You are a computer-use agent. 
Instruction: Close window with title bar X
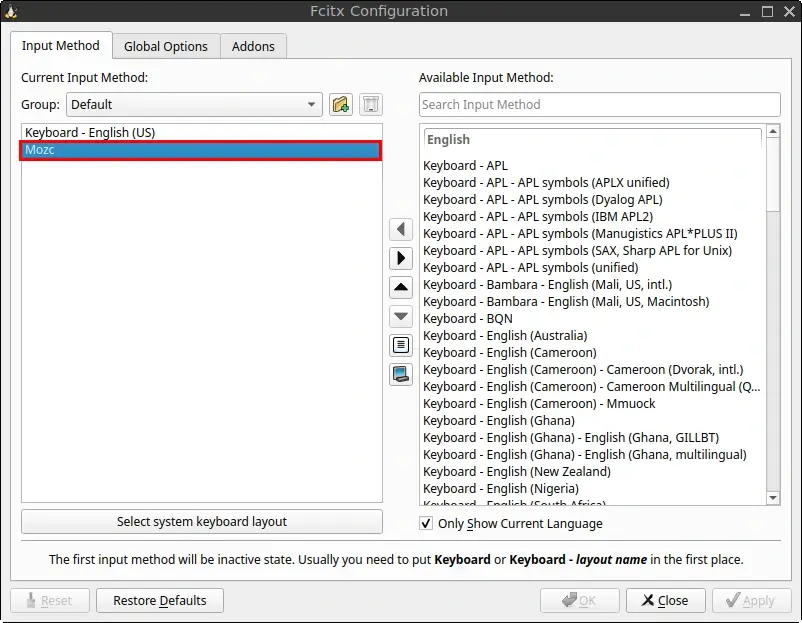click(789, 11)
